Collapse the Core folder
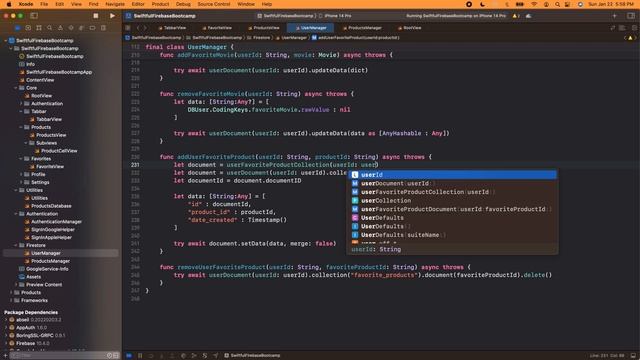 coord(16,88)
